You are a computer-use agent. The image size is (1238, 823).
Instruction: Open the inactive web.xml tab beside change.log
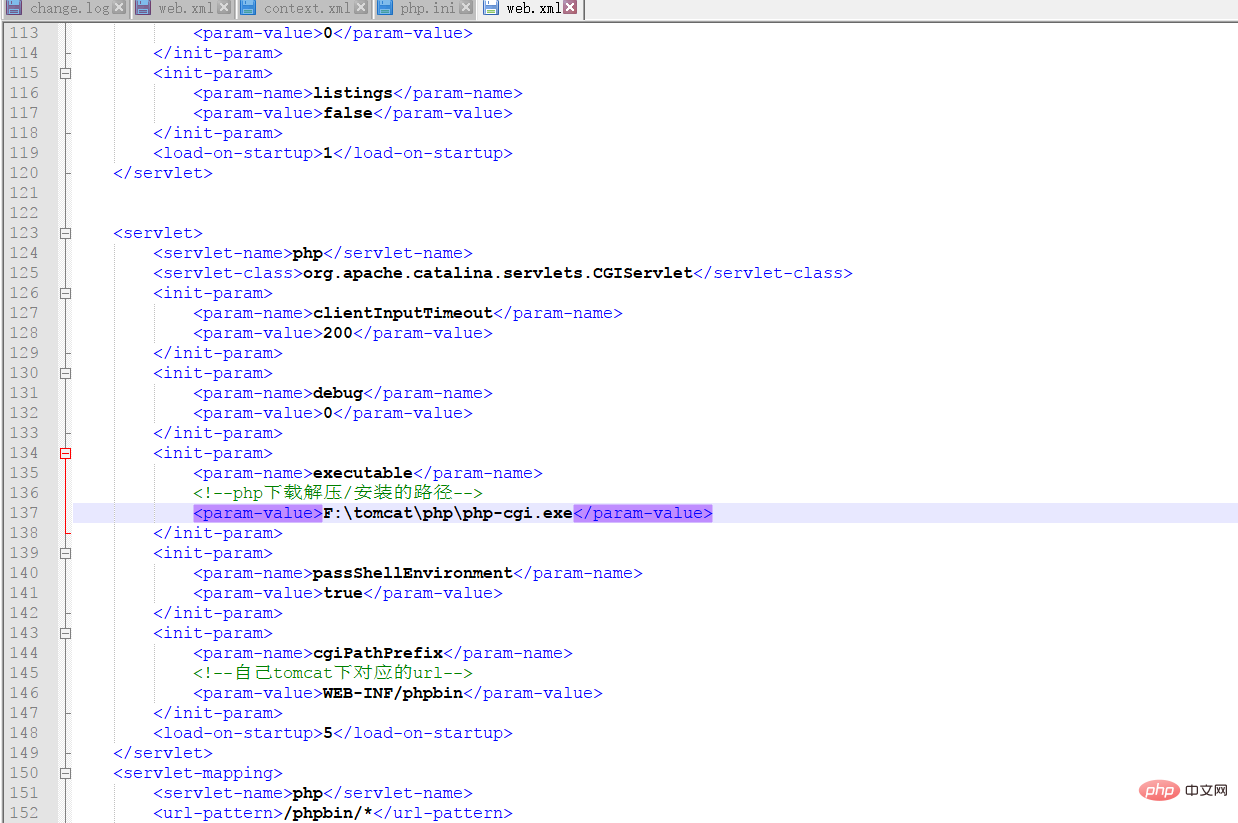click(x=184, y=9)
